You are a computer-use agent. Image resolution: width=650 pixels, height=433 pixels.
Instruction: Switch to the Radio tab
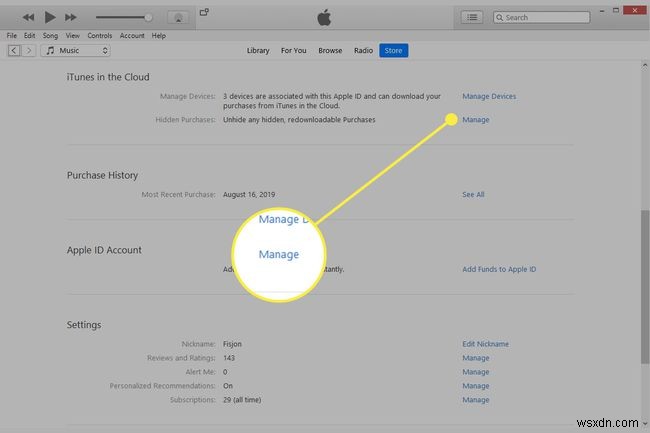363,51
